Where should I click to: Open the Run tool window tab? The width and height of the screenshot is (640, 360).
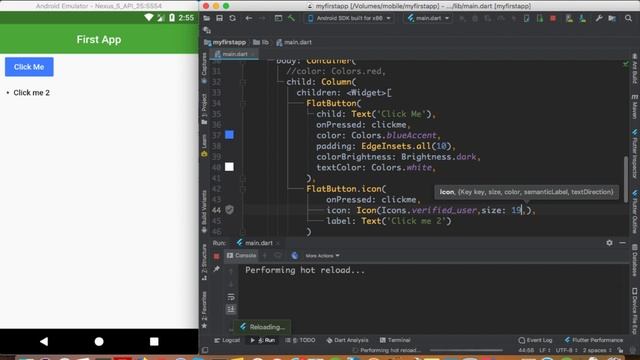point(262,340)
